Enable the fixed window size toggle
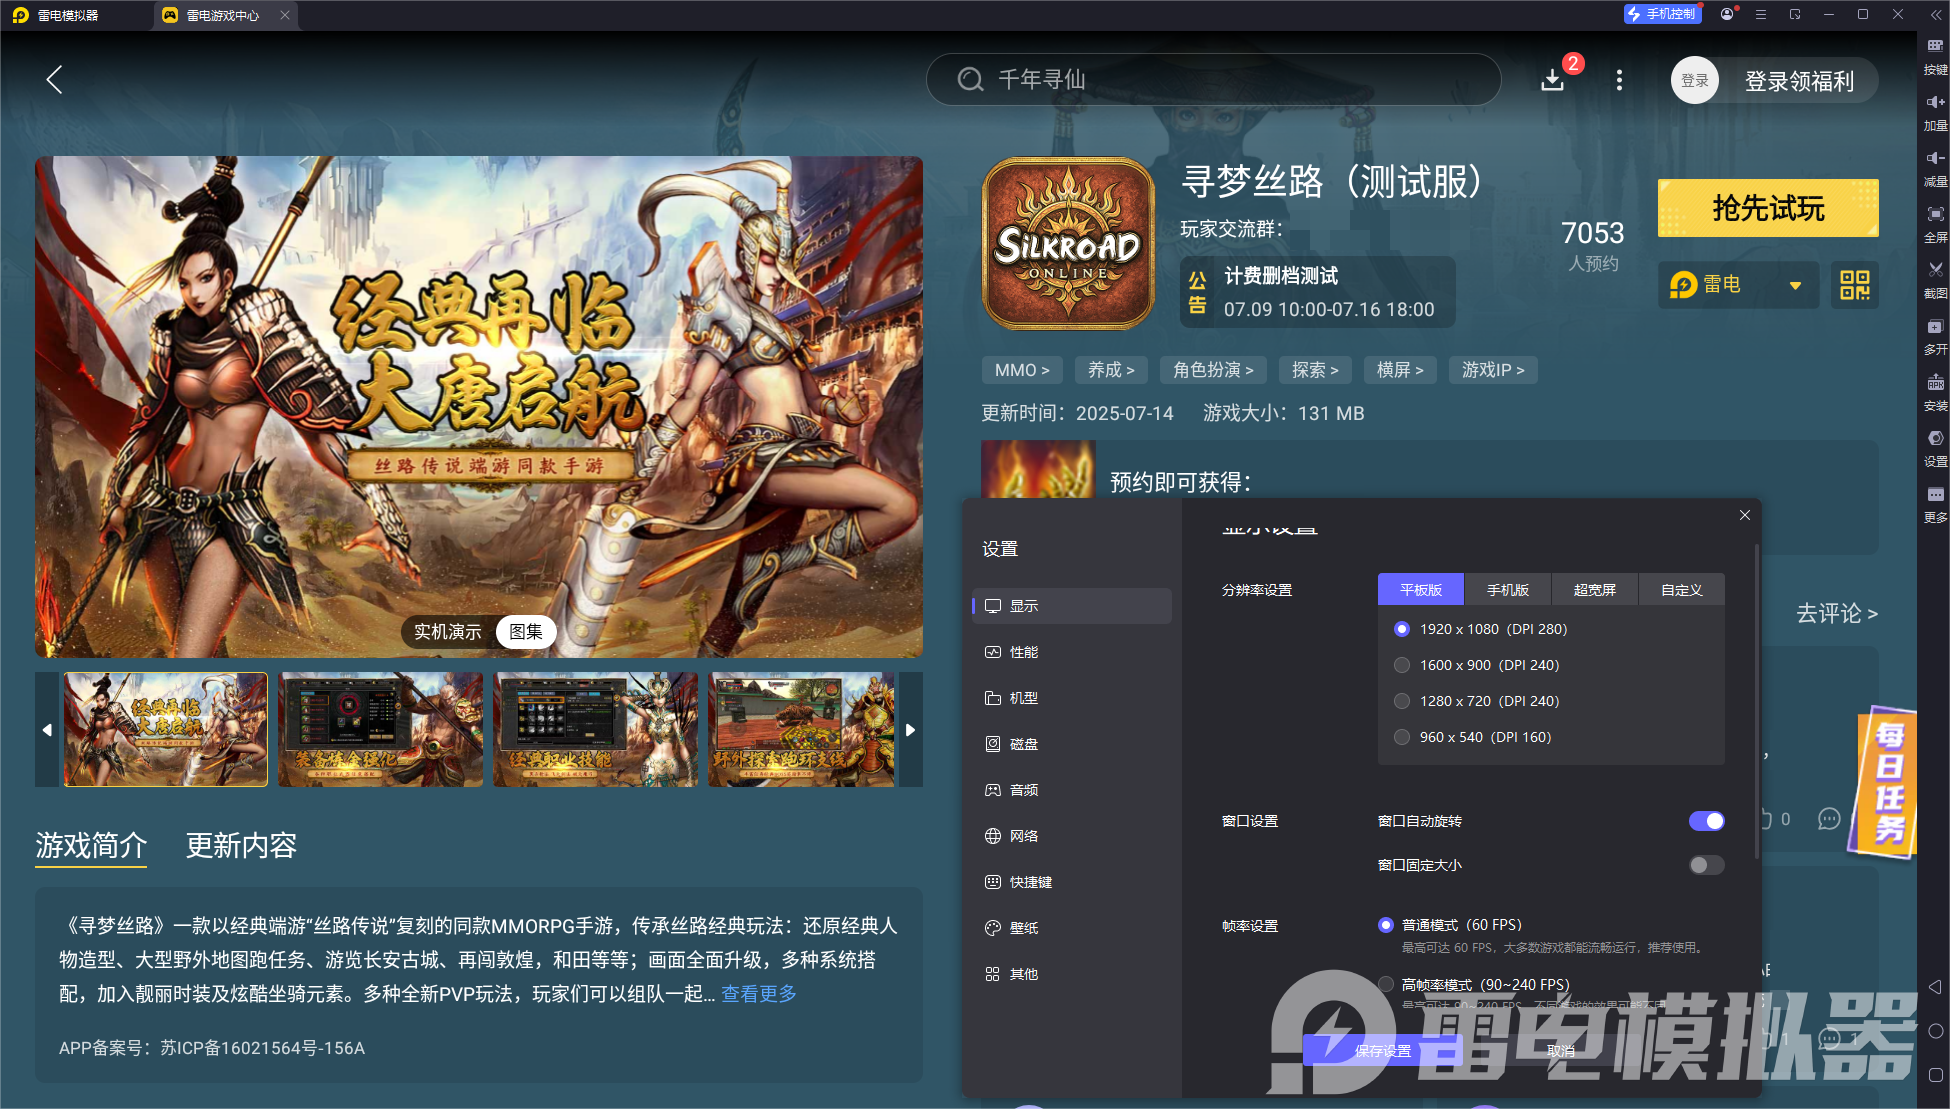The height and width of the screenshot is (1109, 1950). [x=1706, y=865]
